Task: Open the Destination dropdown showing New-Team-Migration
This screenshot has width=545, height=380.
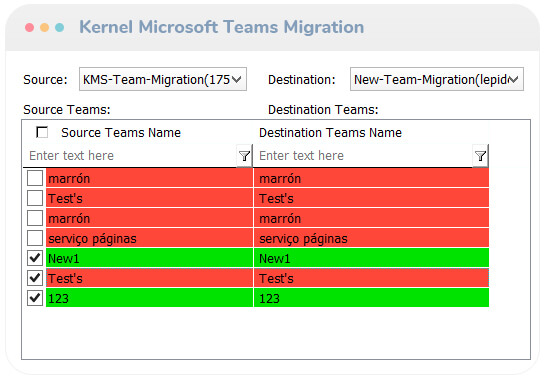Action: tap(437, 79)
